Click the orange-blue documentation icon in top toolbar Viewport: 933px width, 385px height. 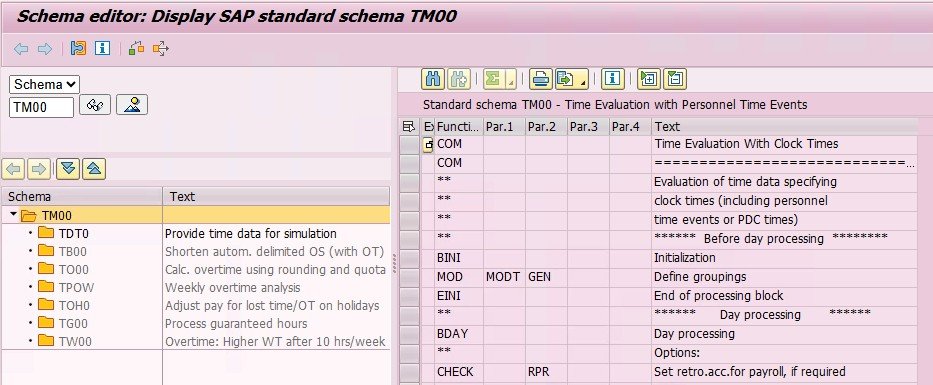78,48
